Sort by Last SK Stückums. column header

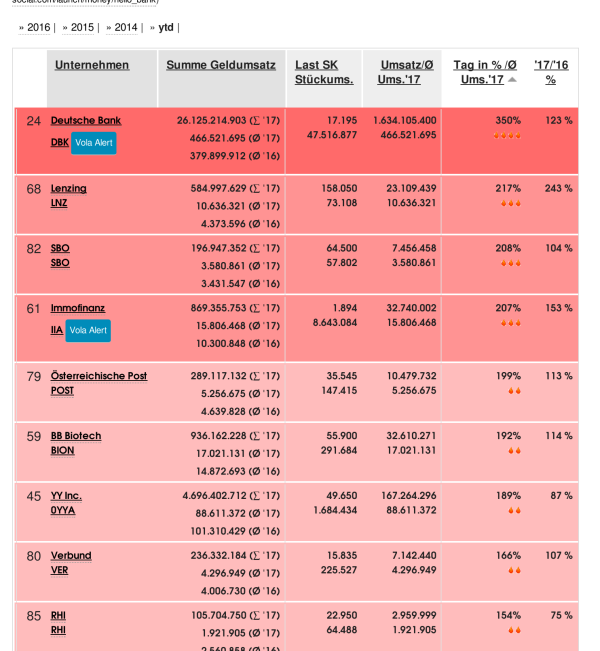click(x=324, y=72)
